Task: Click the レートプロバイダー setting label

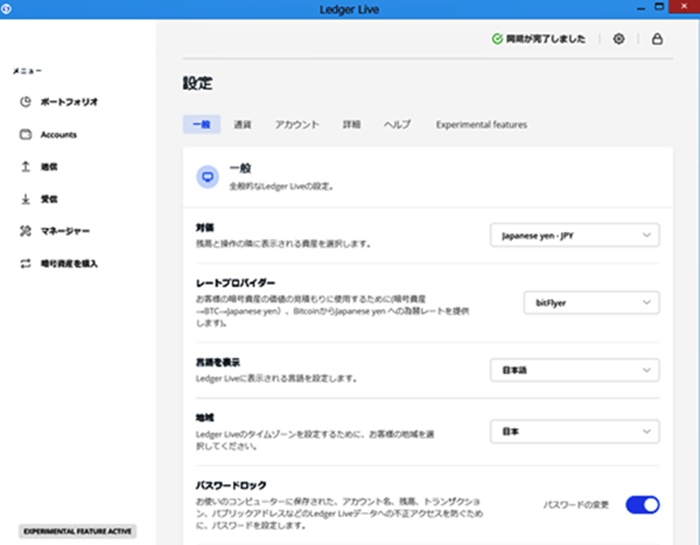Action: [x=235, y=283]
